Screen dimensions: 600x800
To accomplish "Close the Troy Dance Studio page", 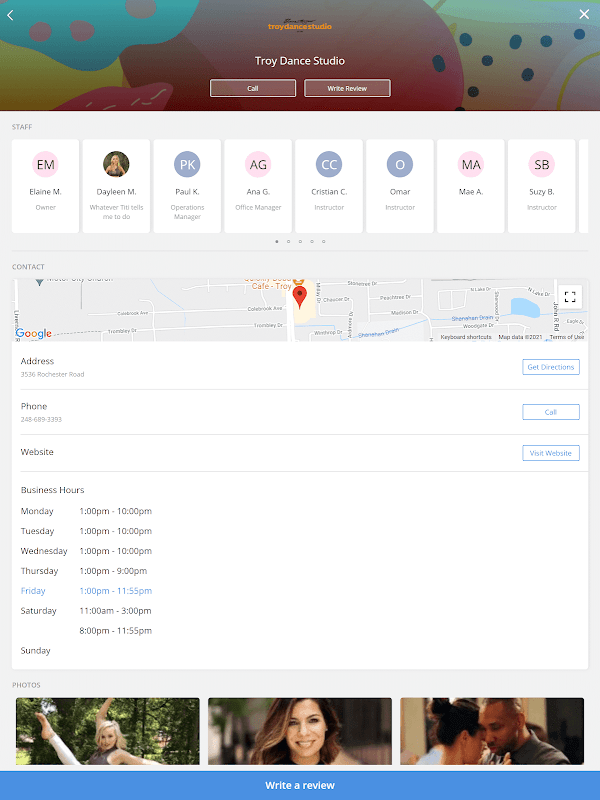I will pos(584,14).
